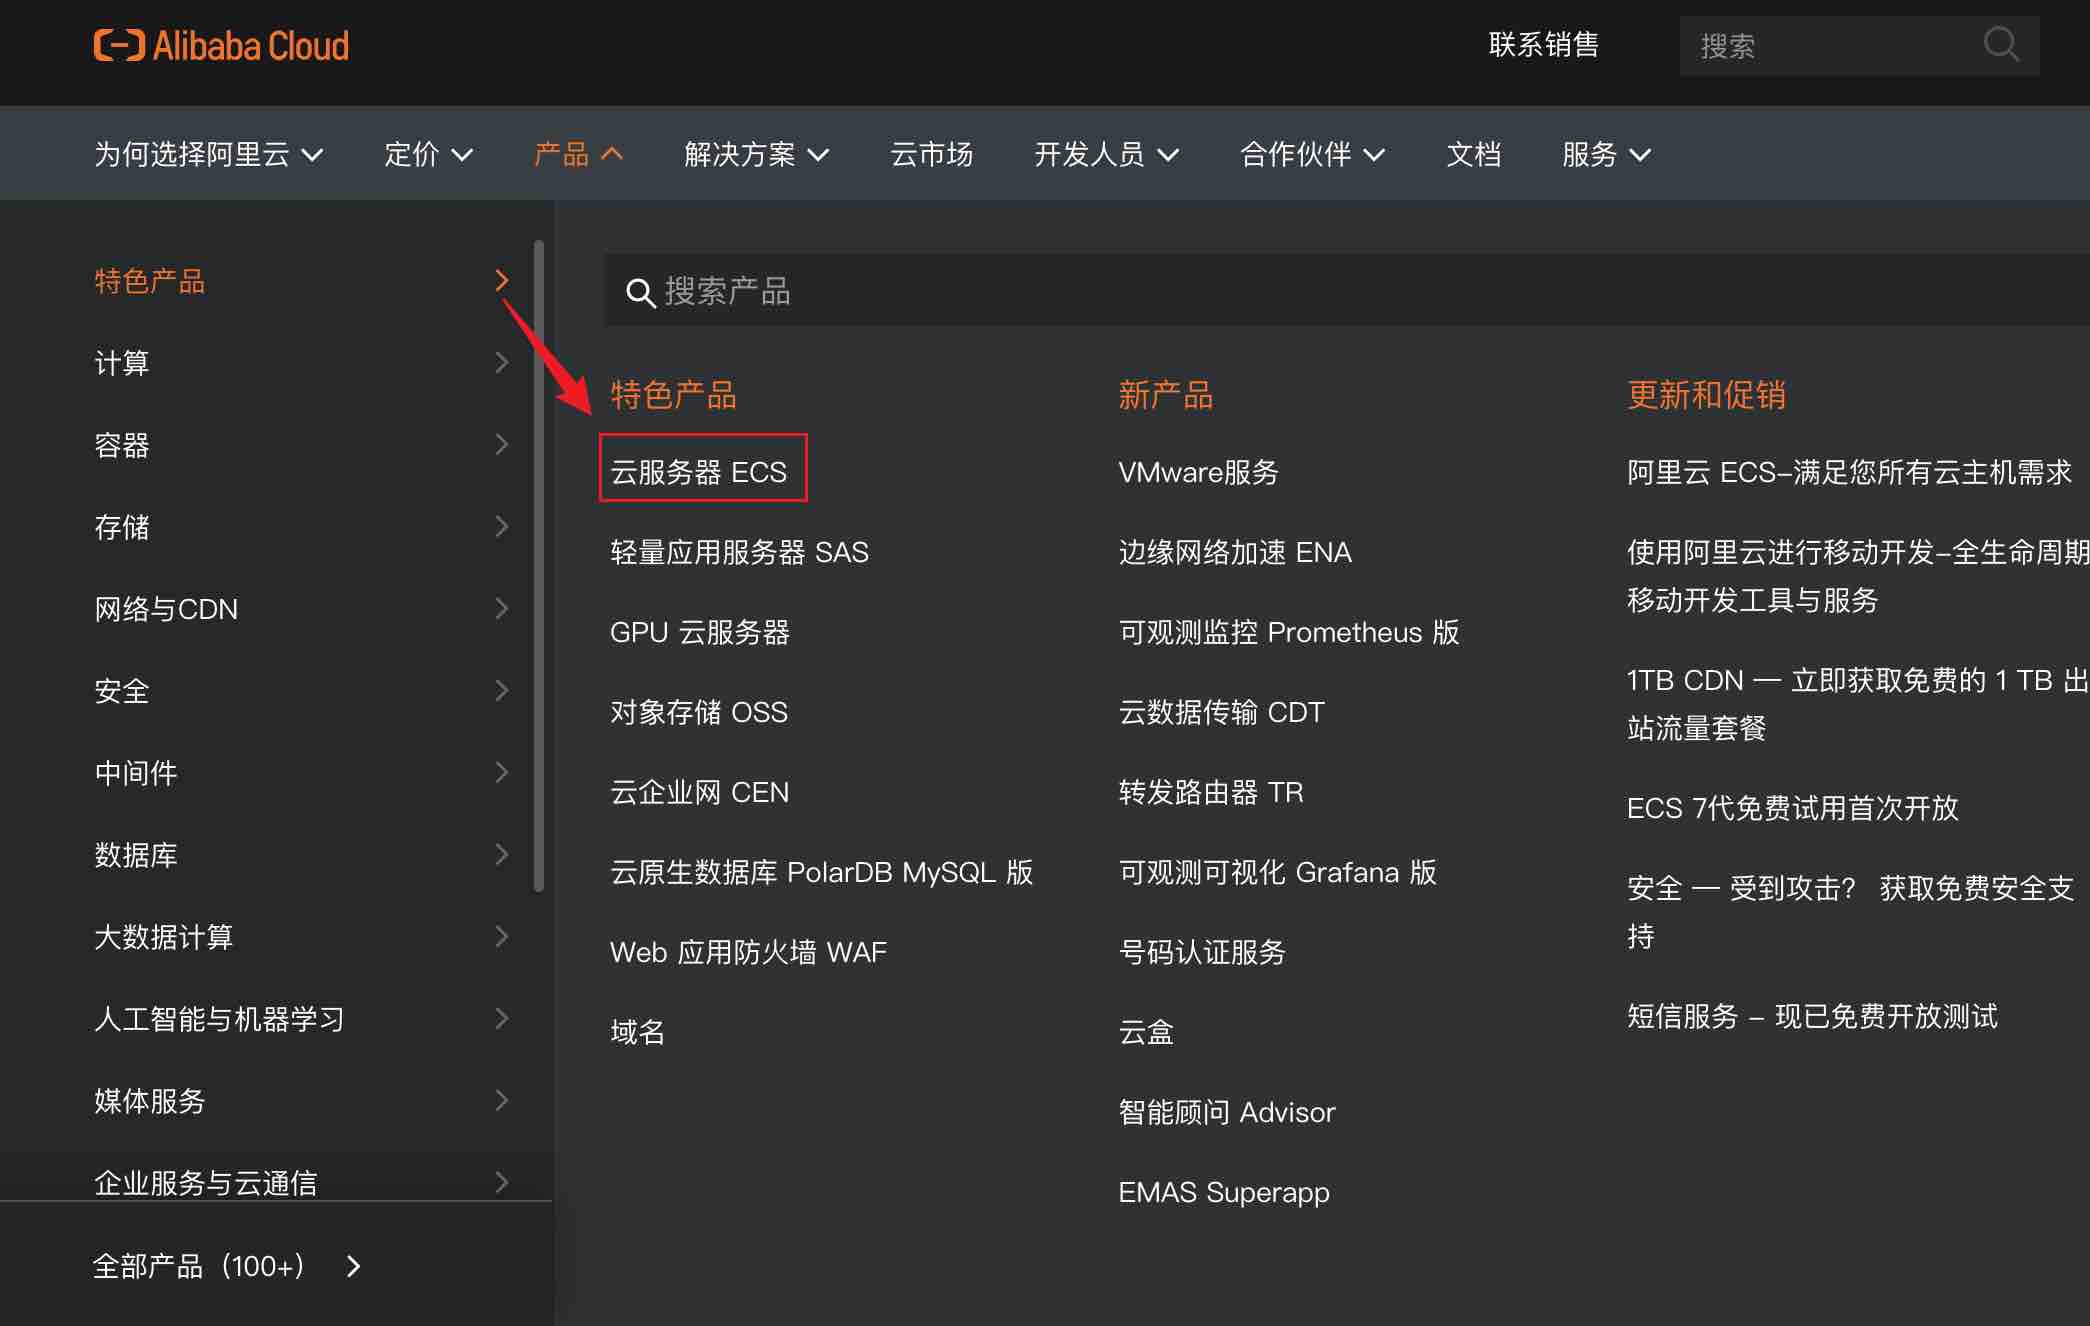Image resolution: width=2090 pixels, height=1326 pixels.
Task: Select 媒体服务 category in sidebar
Action: tap(302, 1101)
